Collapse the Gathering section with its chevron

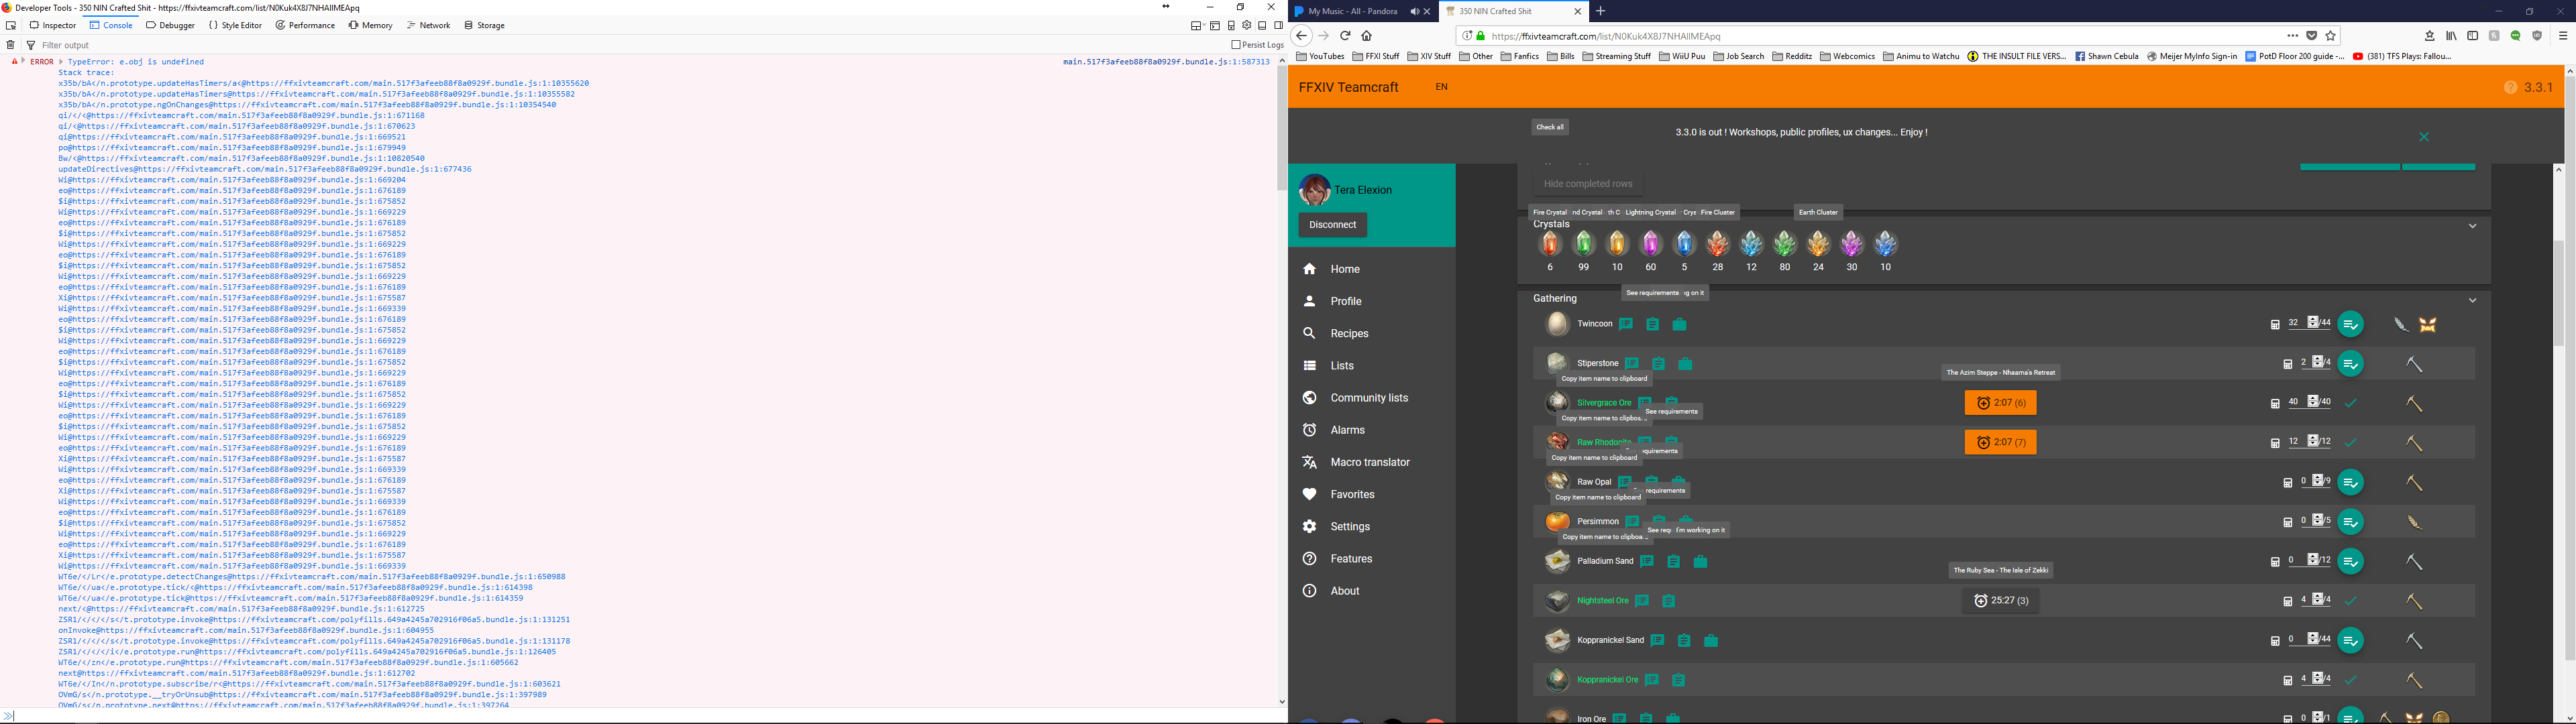pyautogui.click(x=2473, y=300)
